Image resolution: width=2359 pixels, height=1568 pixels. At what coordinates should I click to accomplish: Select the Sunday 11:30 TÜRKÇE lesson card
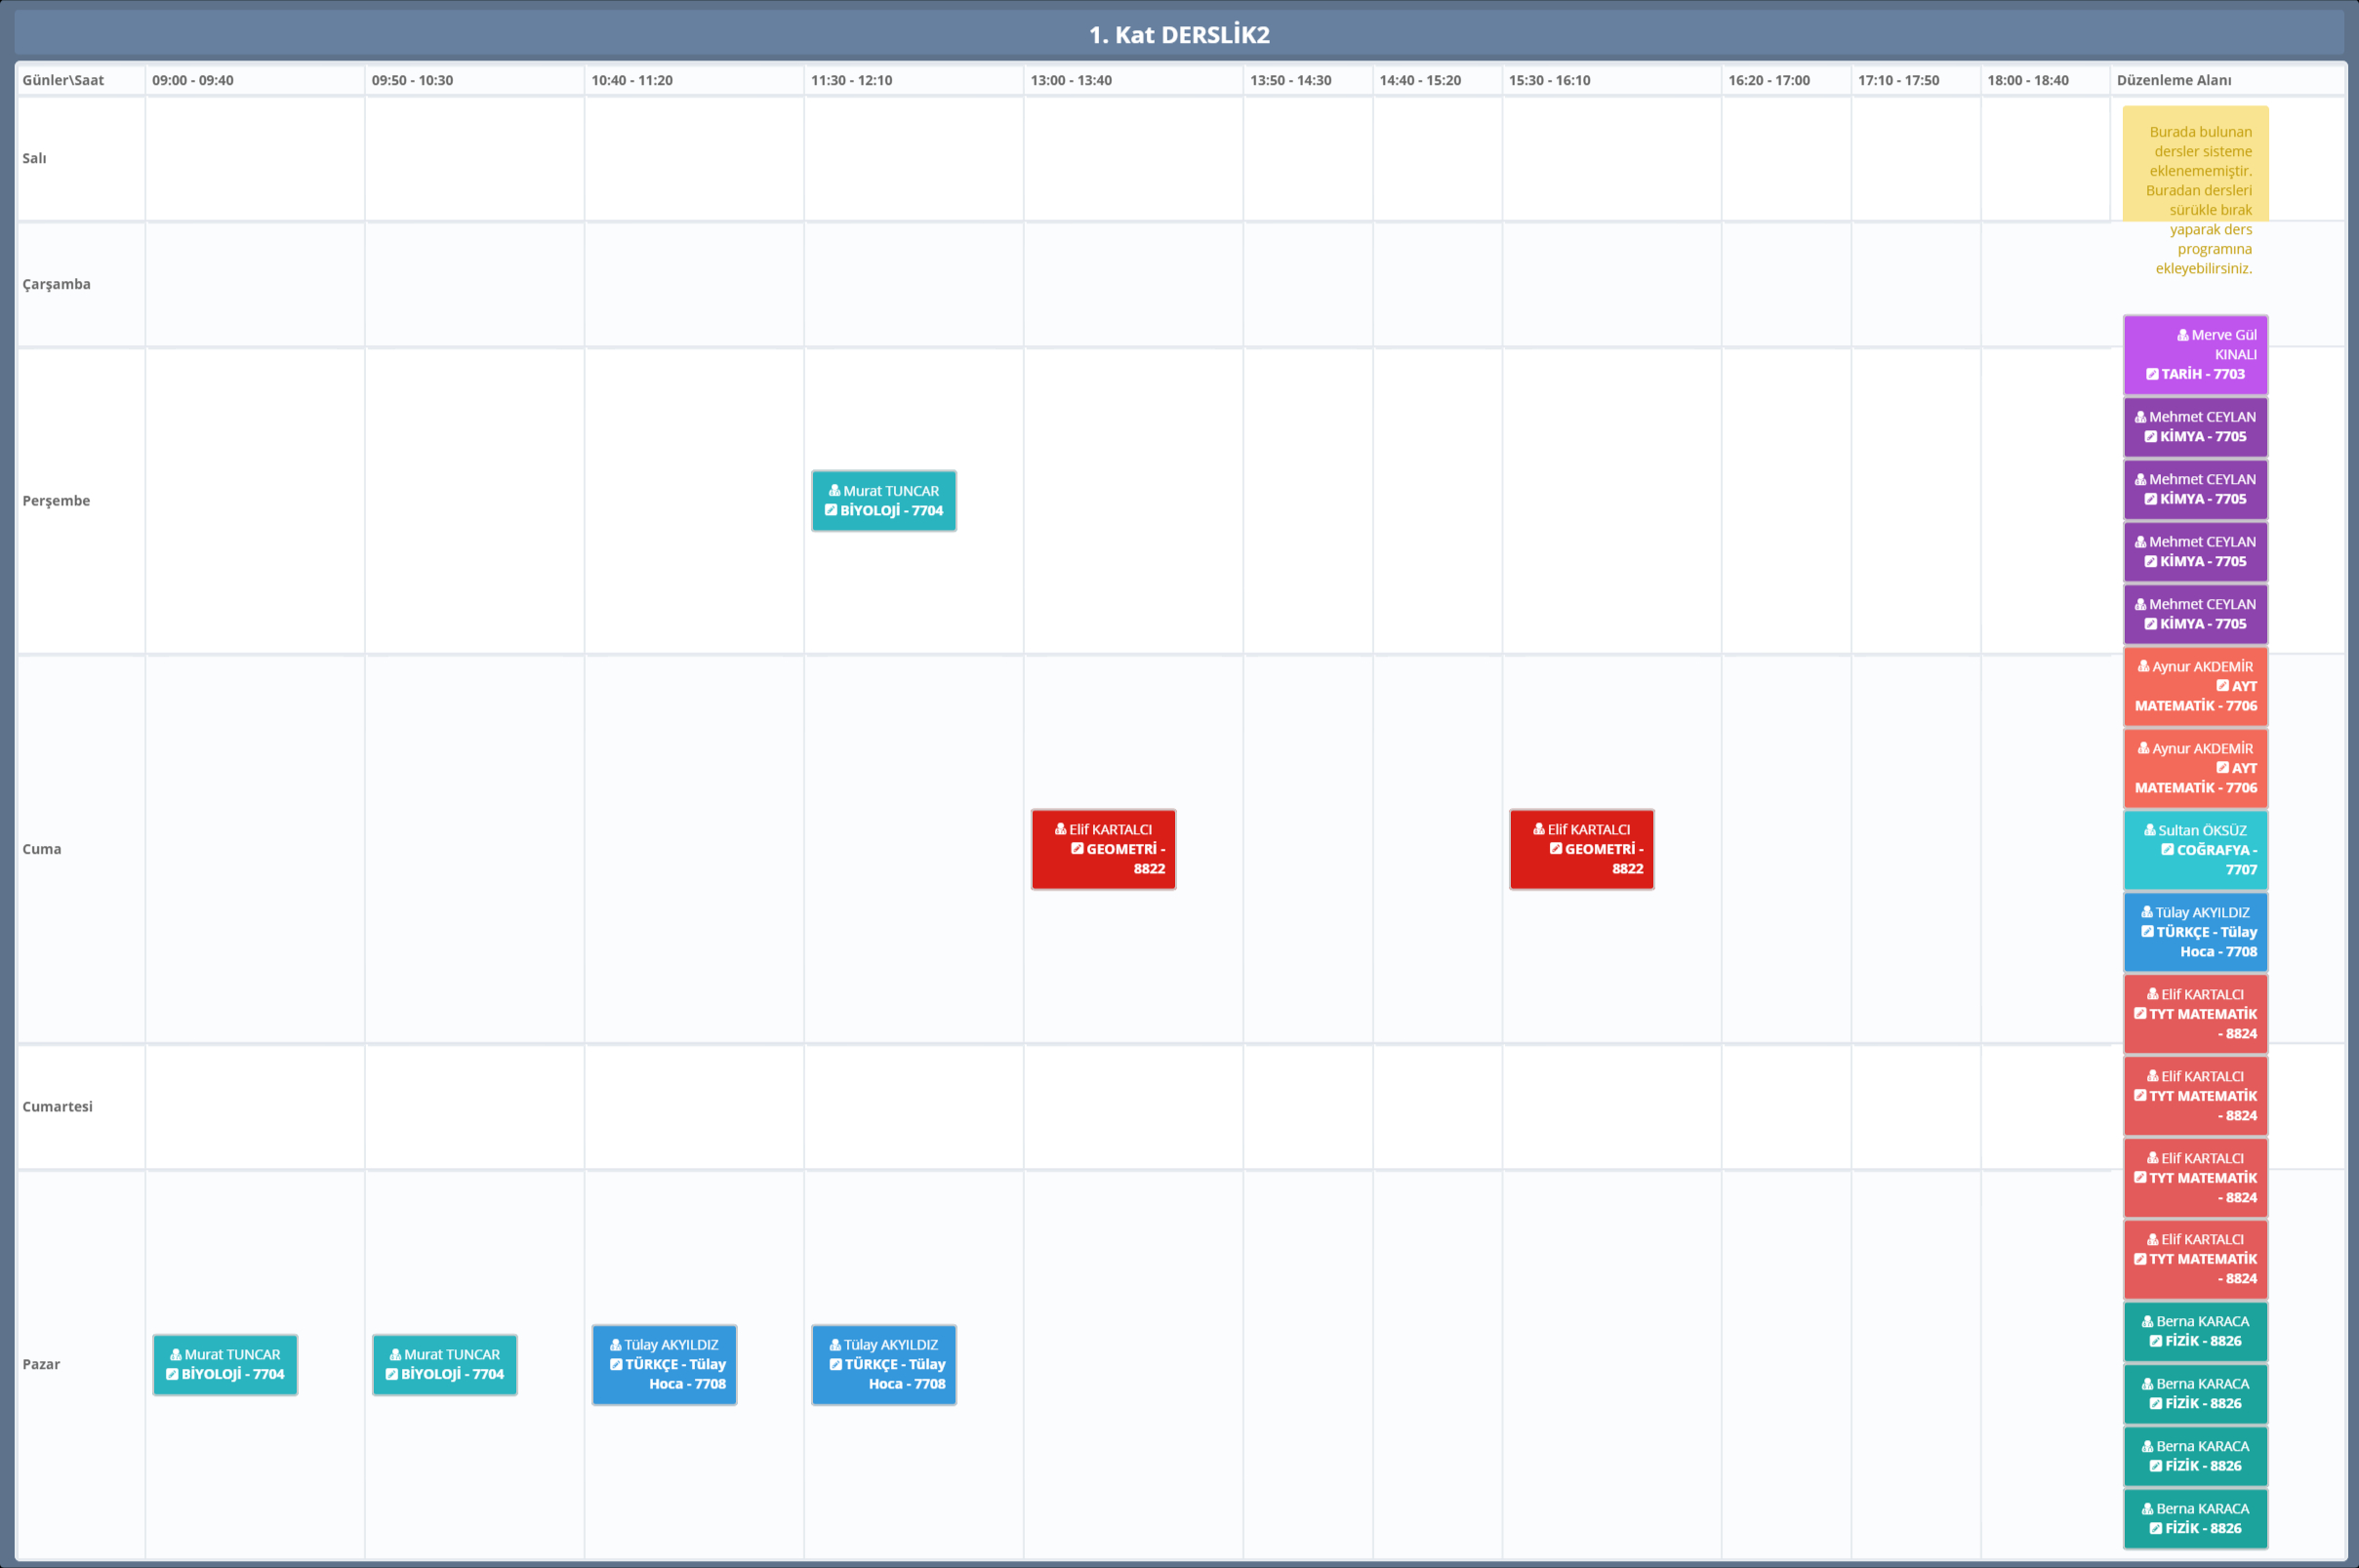click(x=884, y=1364)
